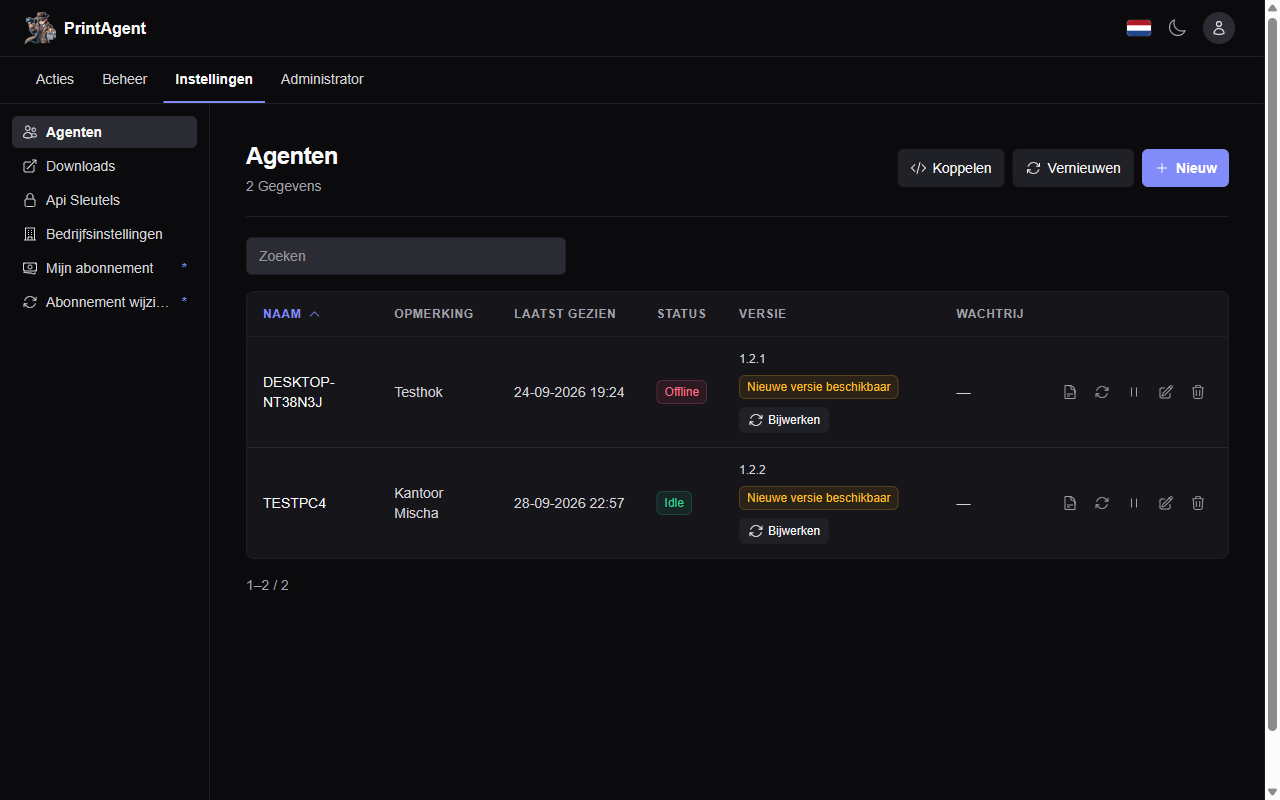1280x800 pixels.
Task: Open Downloads in the sidebar
Action: 104,166
